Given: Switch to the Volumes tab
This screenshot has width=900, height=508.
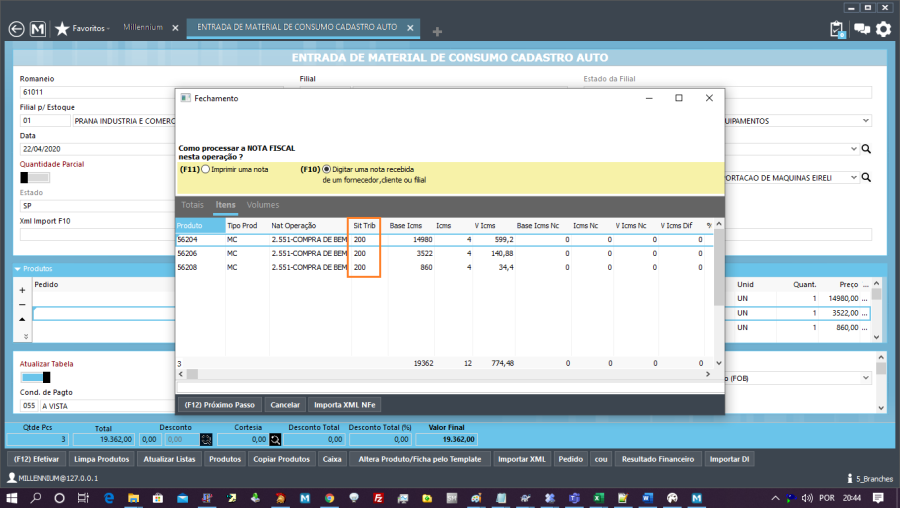Looking at the screenshot, I should click(x=263, y=205).
